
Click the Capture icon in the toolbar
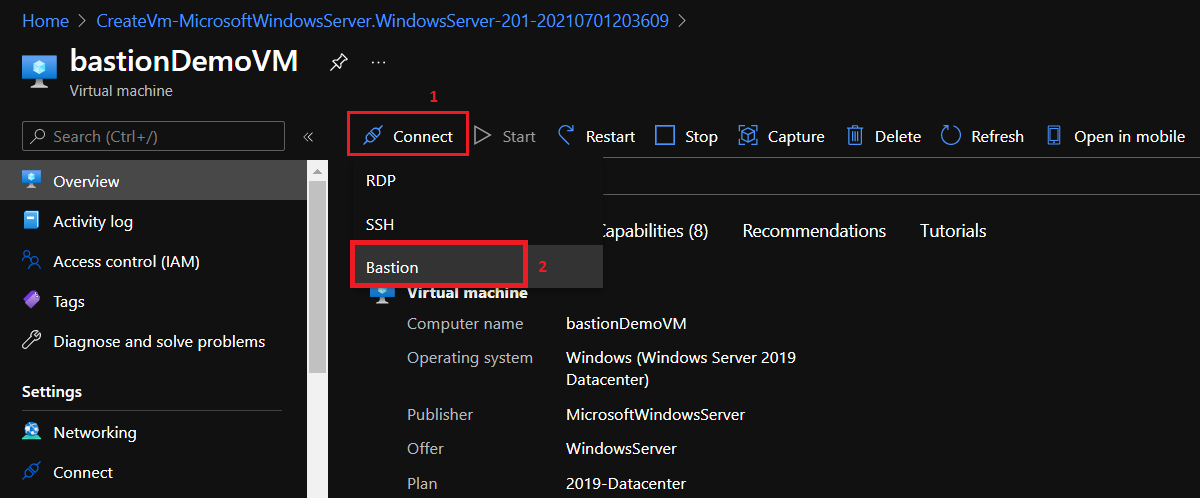pos(748,136)
